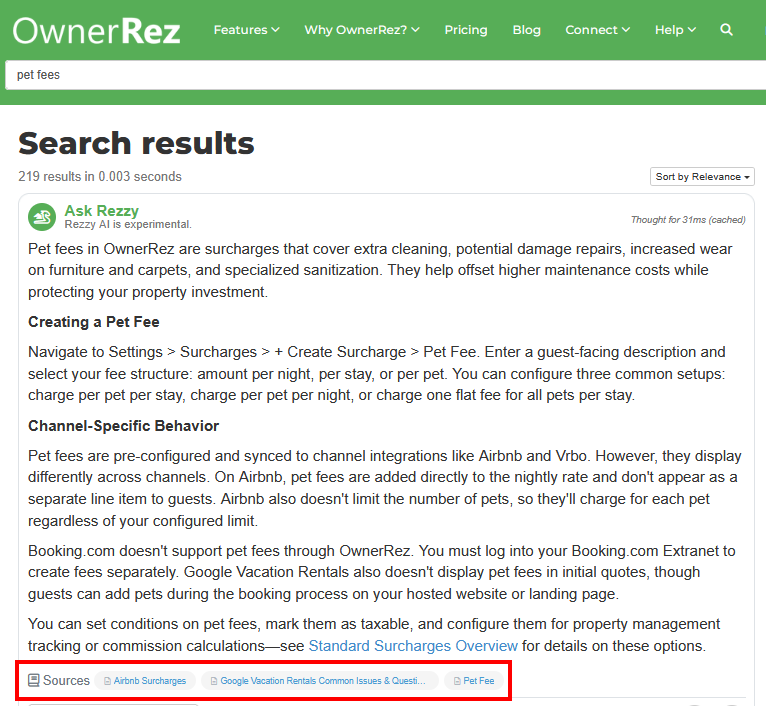This screenshot has height=706, width=766.
Task: Go to the Blog
Action: tap(527, 30)
